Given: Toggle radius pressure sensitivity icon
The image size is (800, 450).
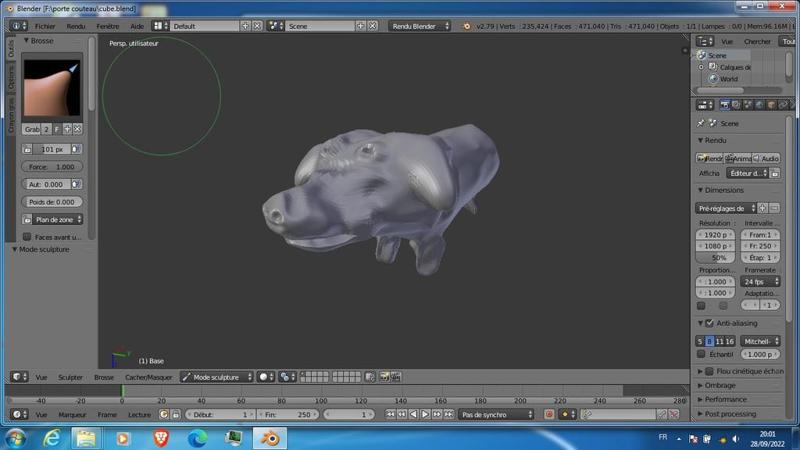Looking at the screenshot, I should tap(76, 149).
